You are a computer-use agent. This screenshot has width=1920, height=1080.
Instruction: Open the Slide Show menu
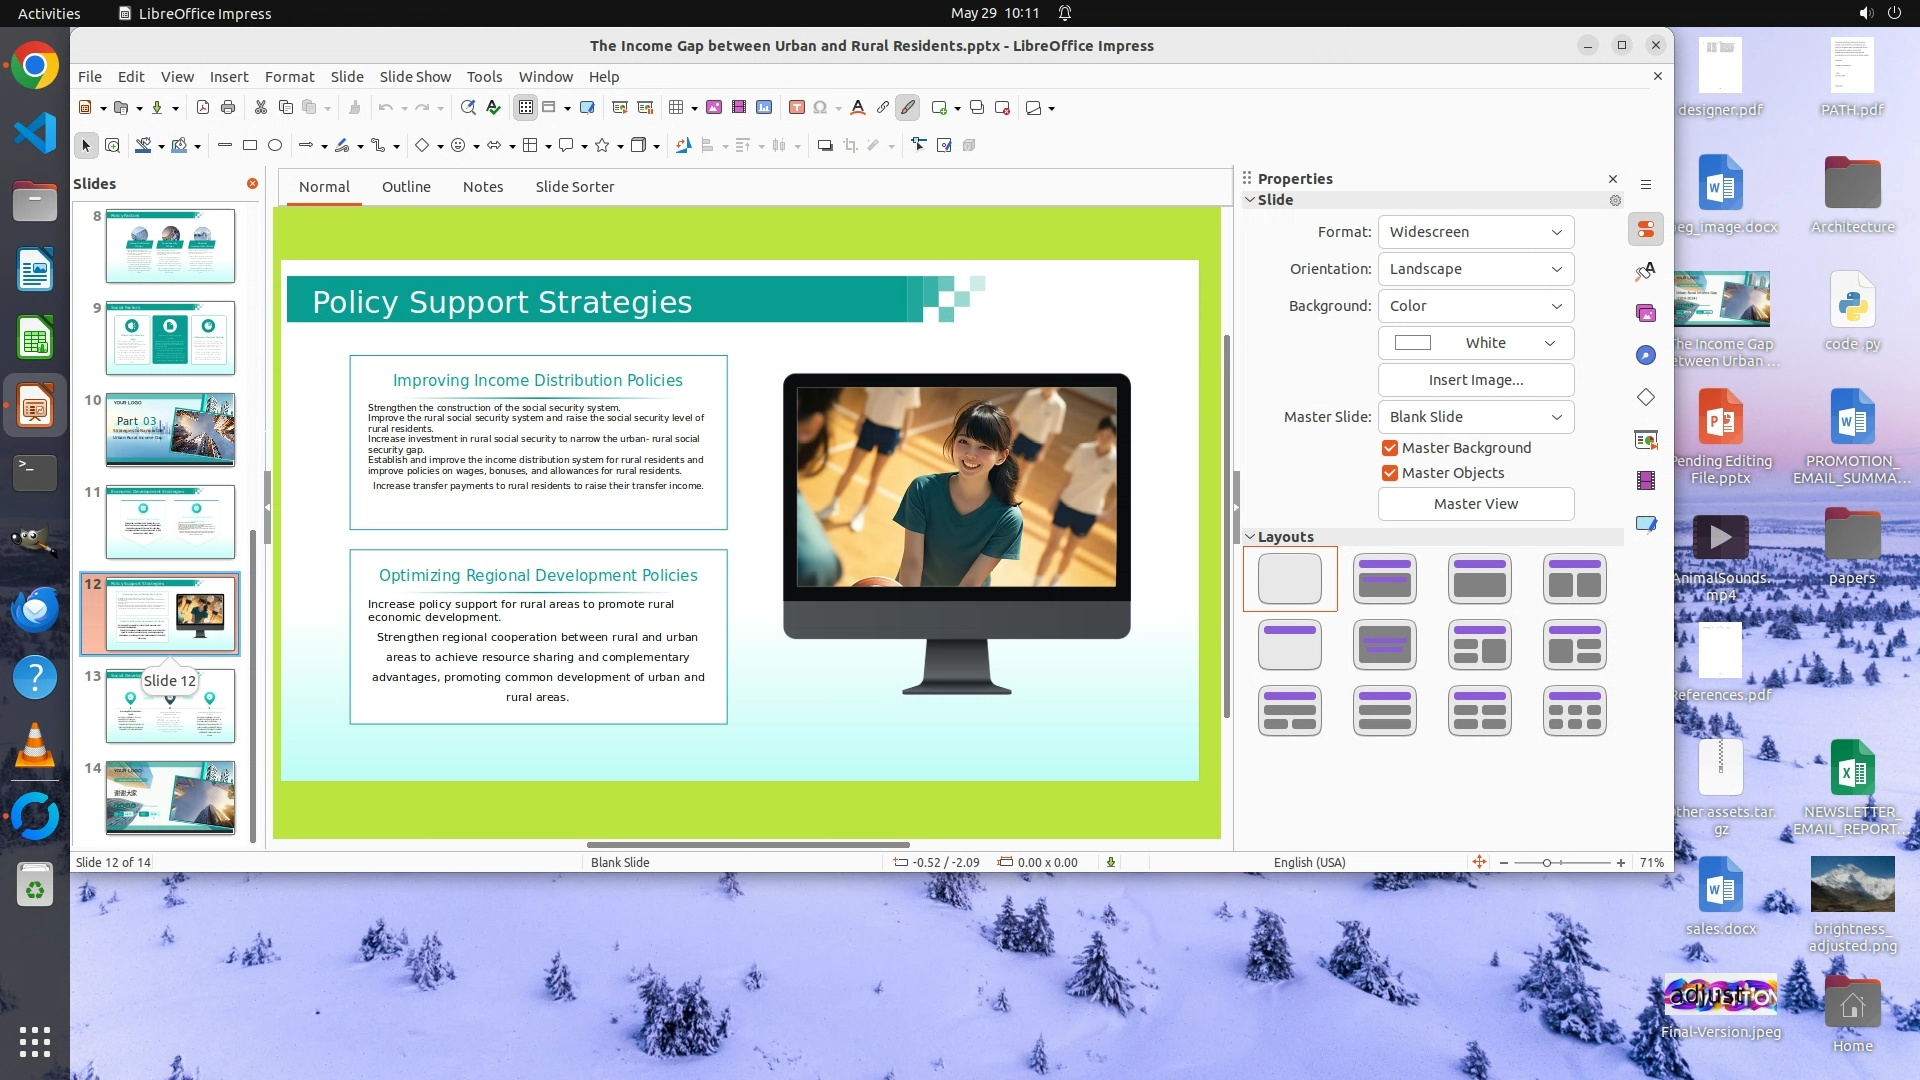[415, 77]
